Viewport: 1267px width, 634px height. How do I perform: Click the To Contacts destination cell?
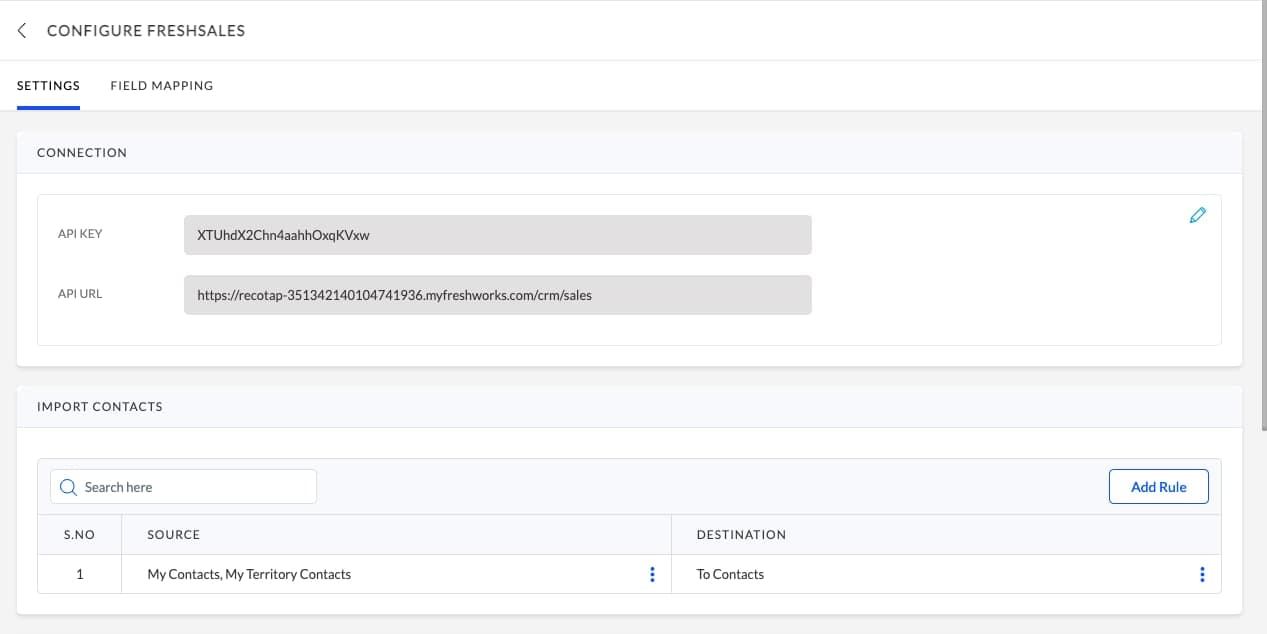click(x=946, y=574)
